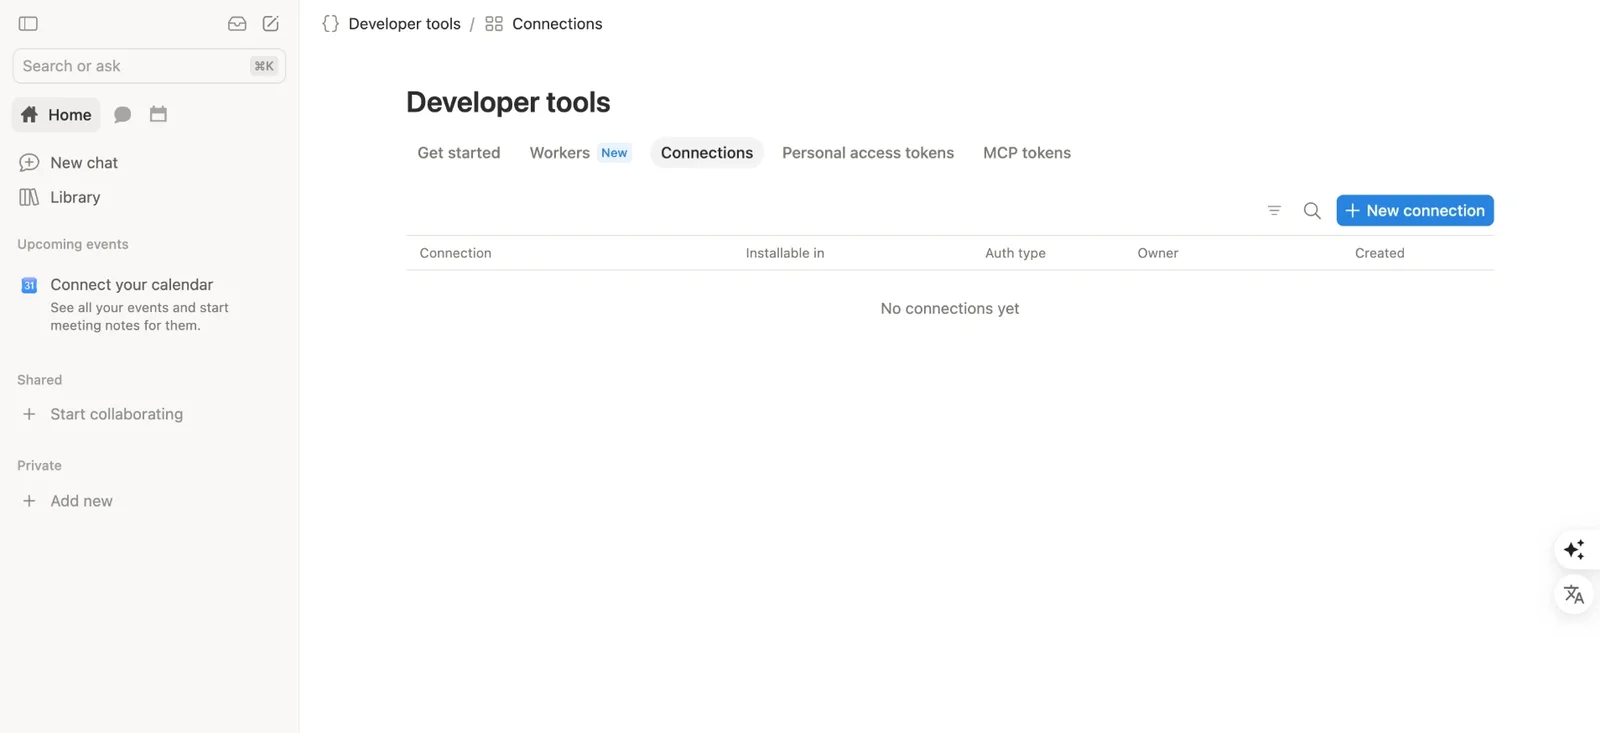The height and width of the screenshot is (733, 1600).
Task: Open the inbox icon
Action: 237,23
